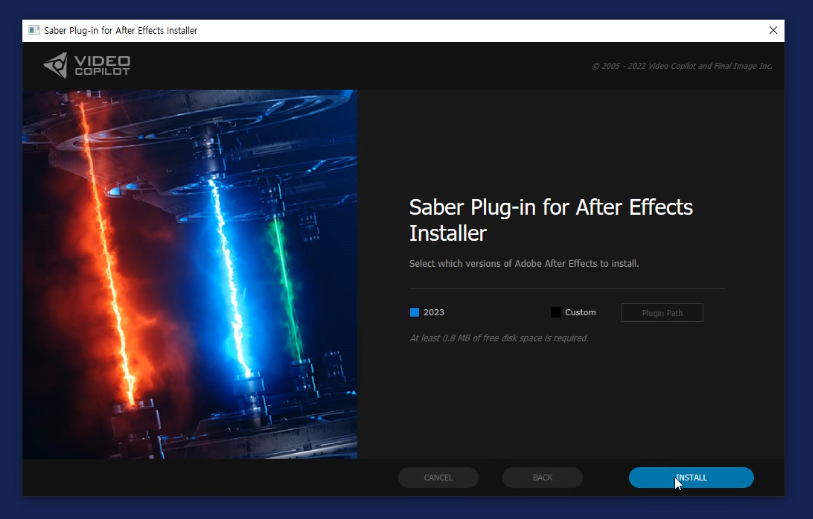Click the installer title bar app icon

point(34,30)
